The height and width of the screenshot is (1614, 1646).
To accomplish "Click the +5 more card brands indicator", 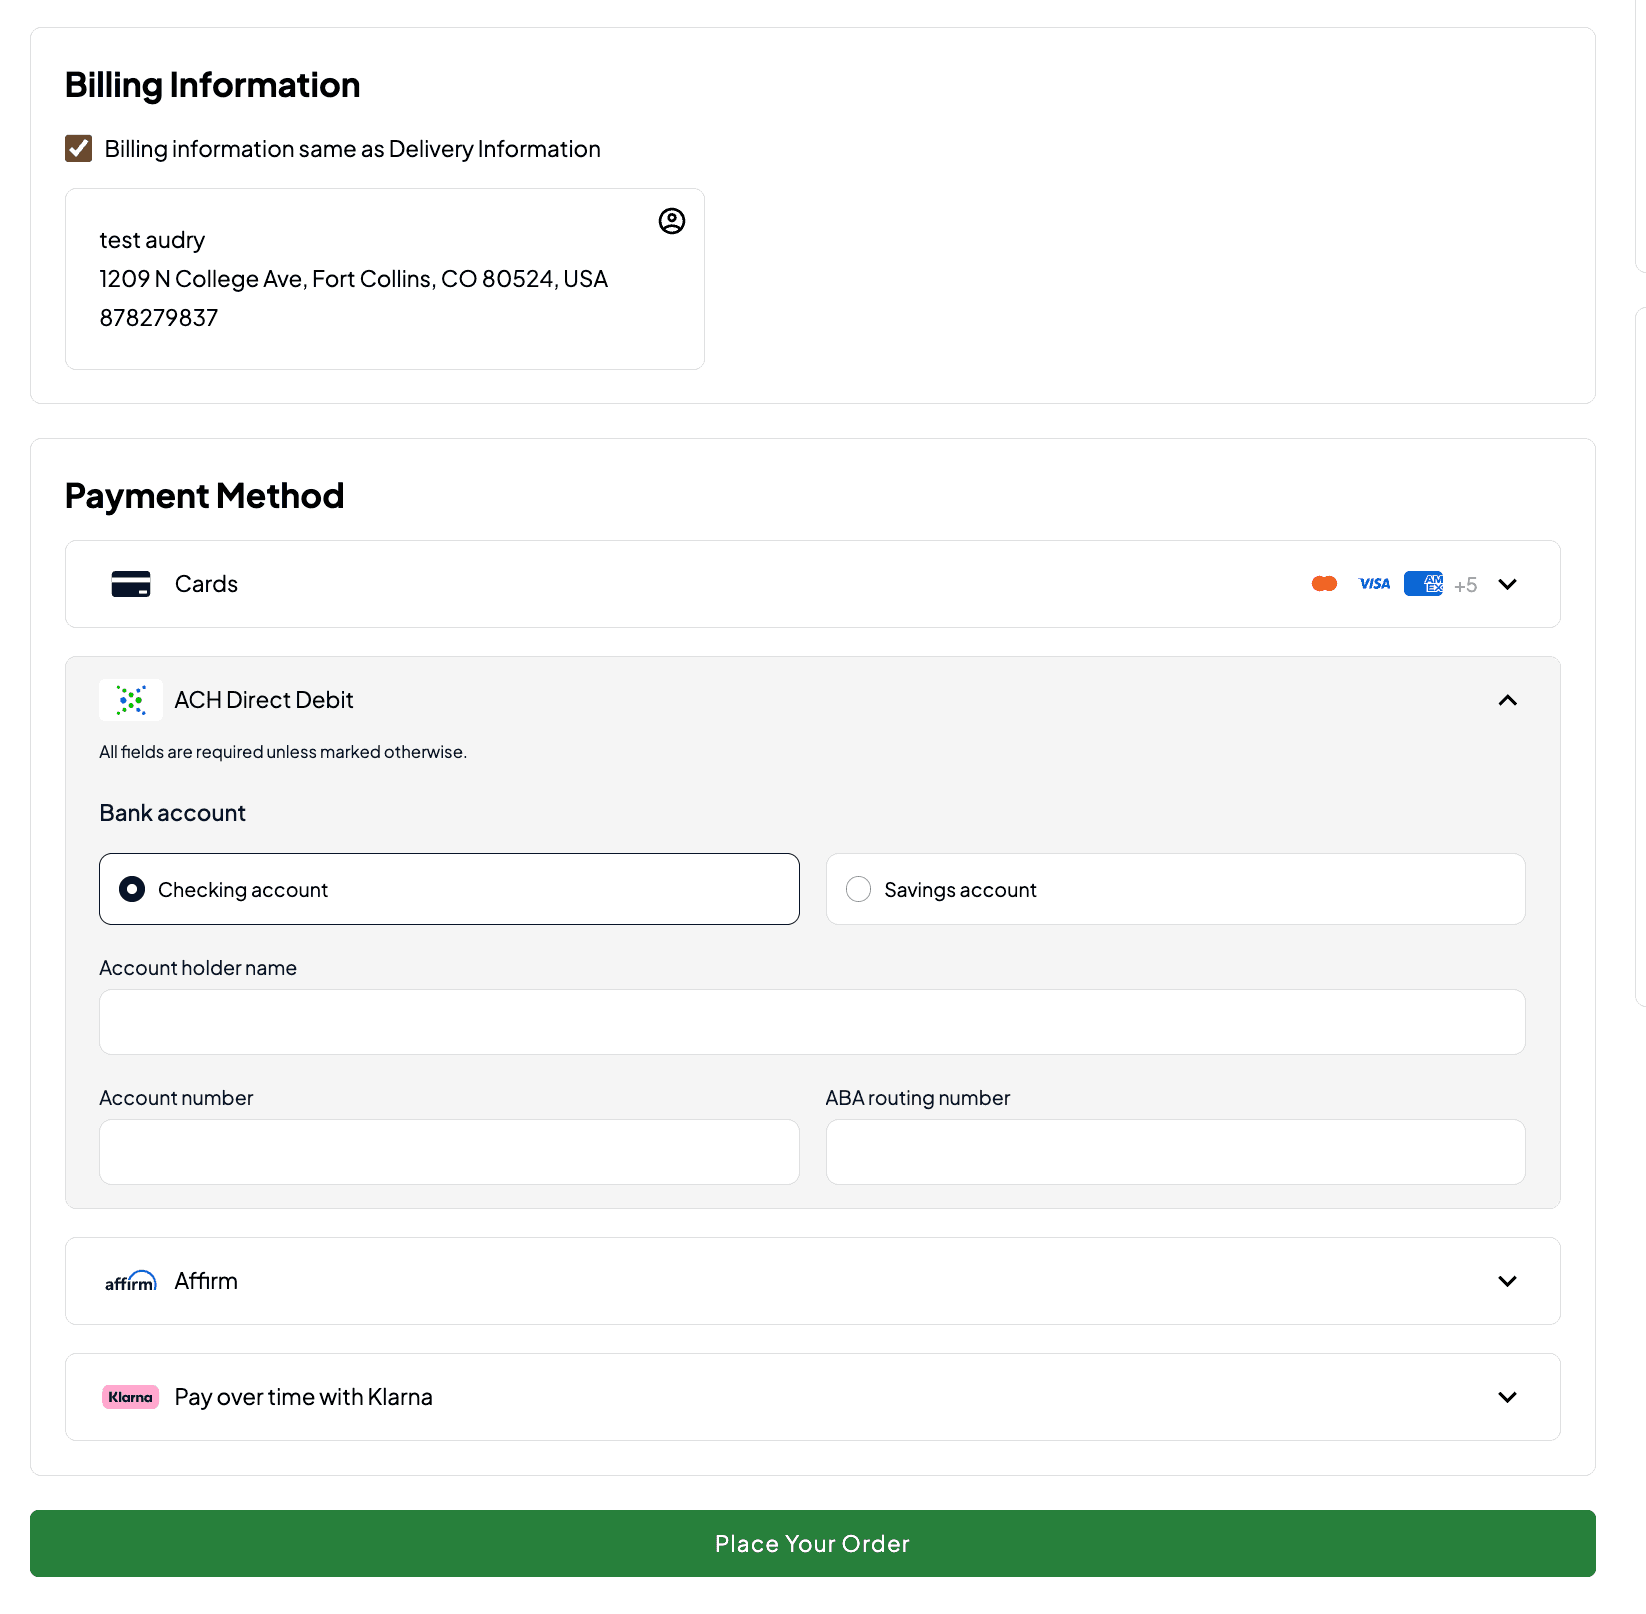I will tap(1466, 586).
